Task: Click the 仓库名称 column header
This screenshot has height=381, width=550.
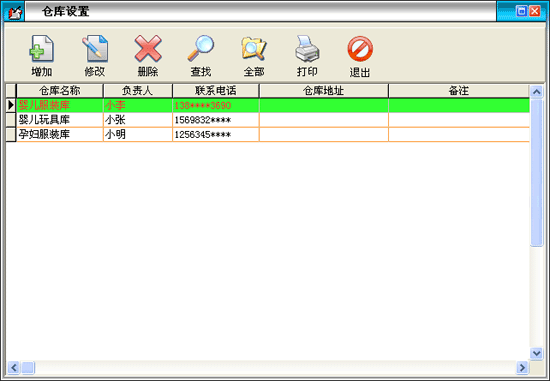Action: tap(60, 91)
